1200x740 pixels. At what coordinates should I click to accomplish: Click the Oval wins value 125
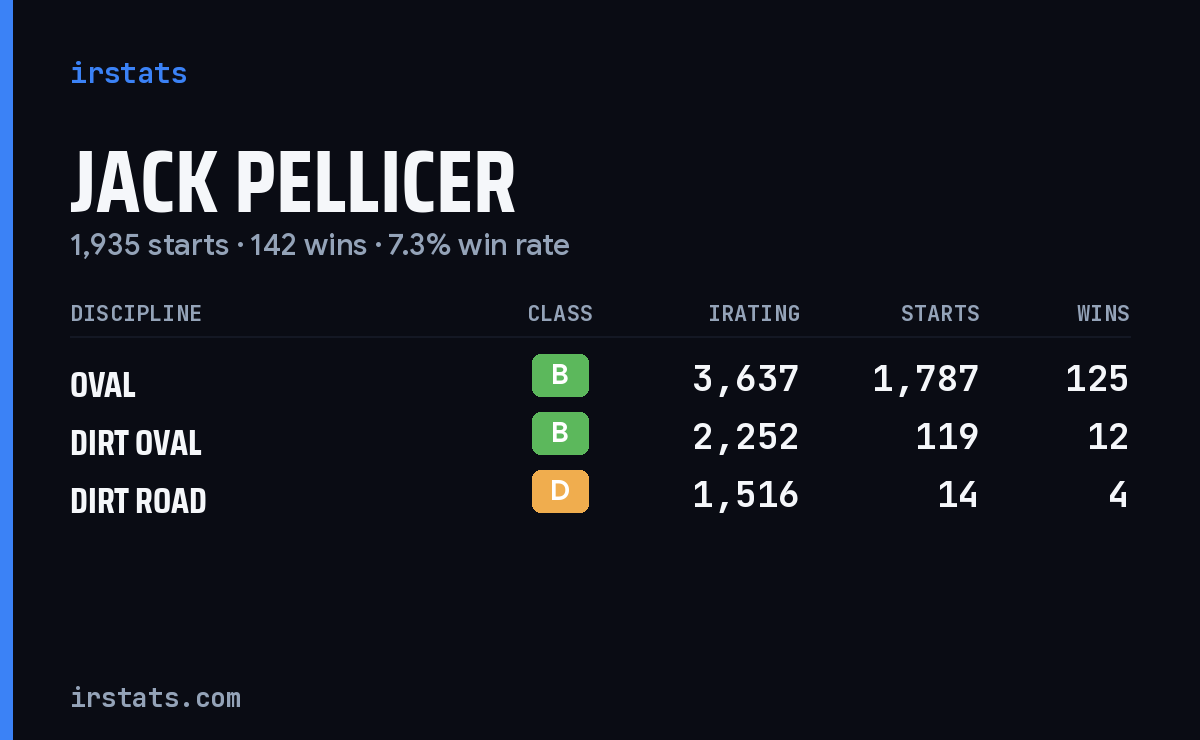[1097, 379]
